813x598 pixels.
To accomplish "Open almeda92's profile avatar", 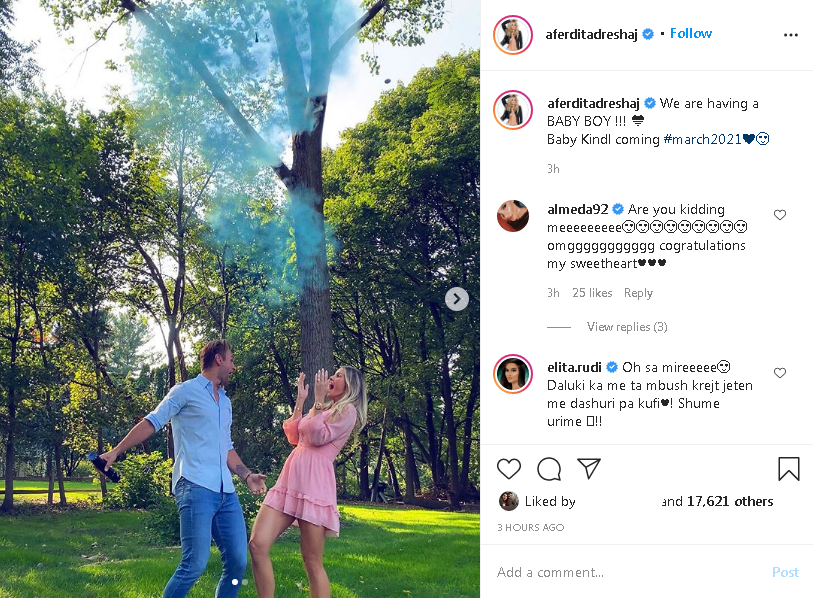I will [x=513, y=216].
